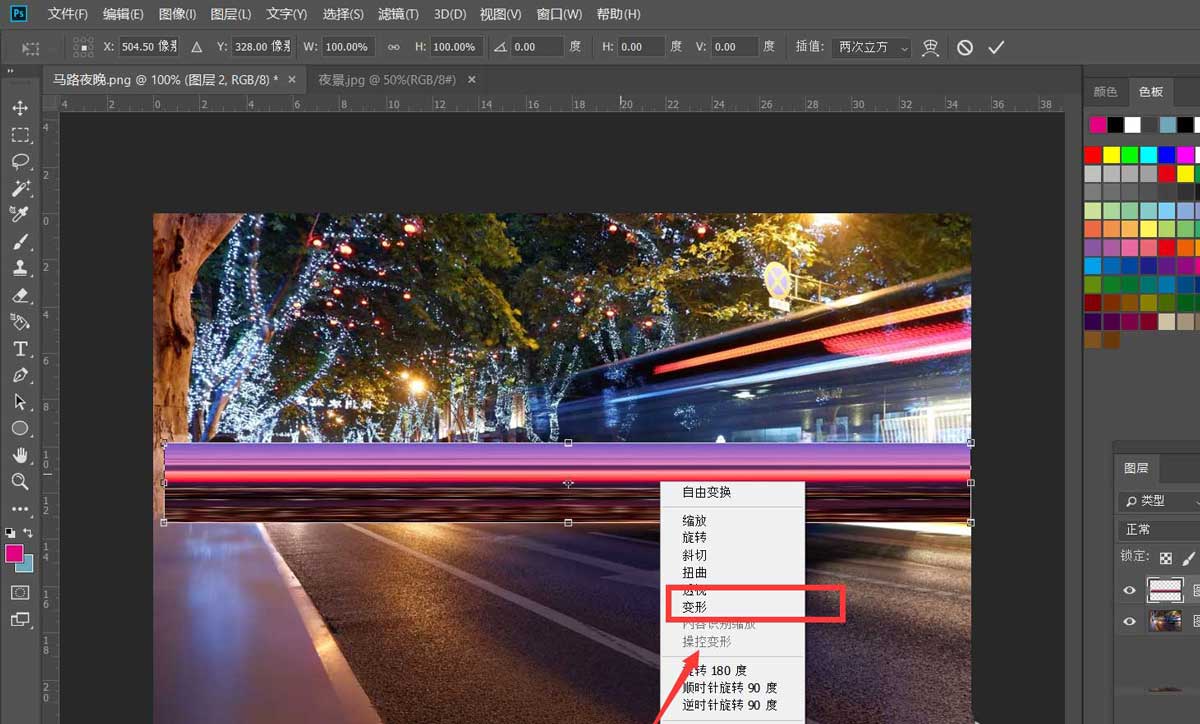Image resolution: width=1200 pixels, height=724 pixels.
Task: Open the Edit Toolbar three-dots button
Action: [20, 509]
